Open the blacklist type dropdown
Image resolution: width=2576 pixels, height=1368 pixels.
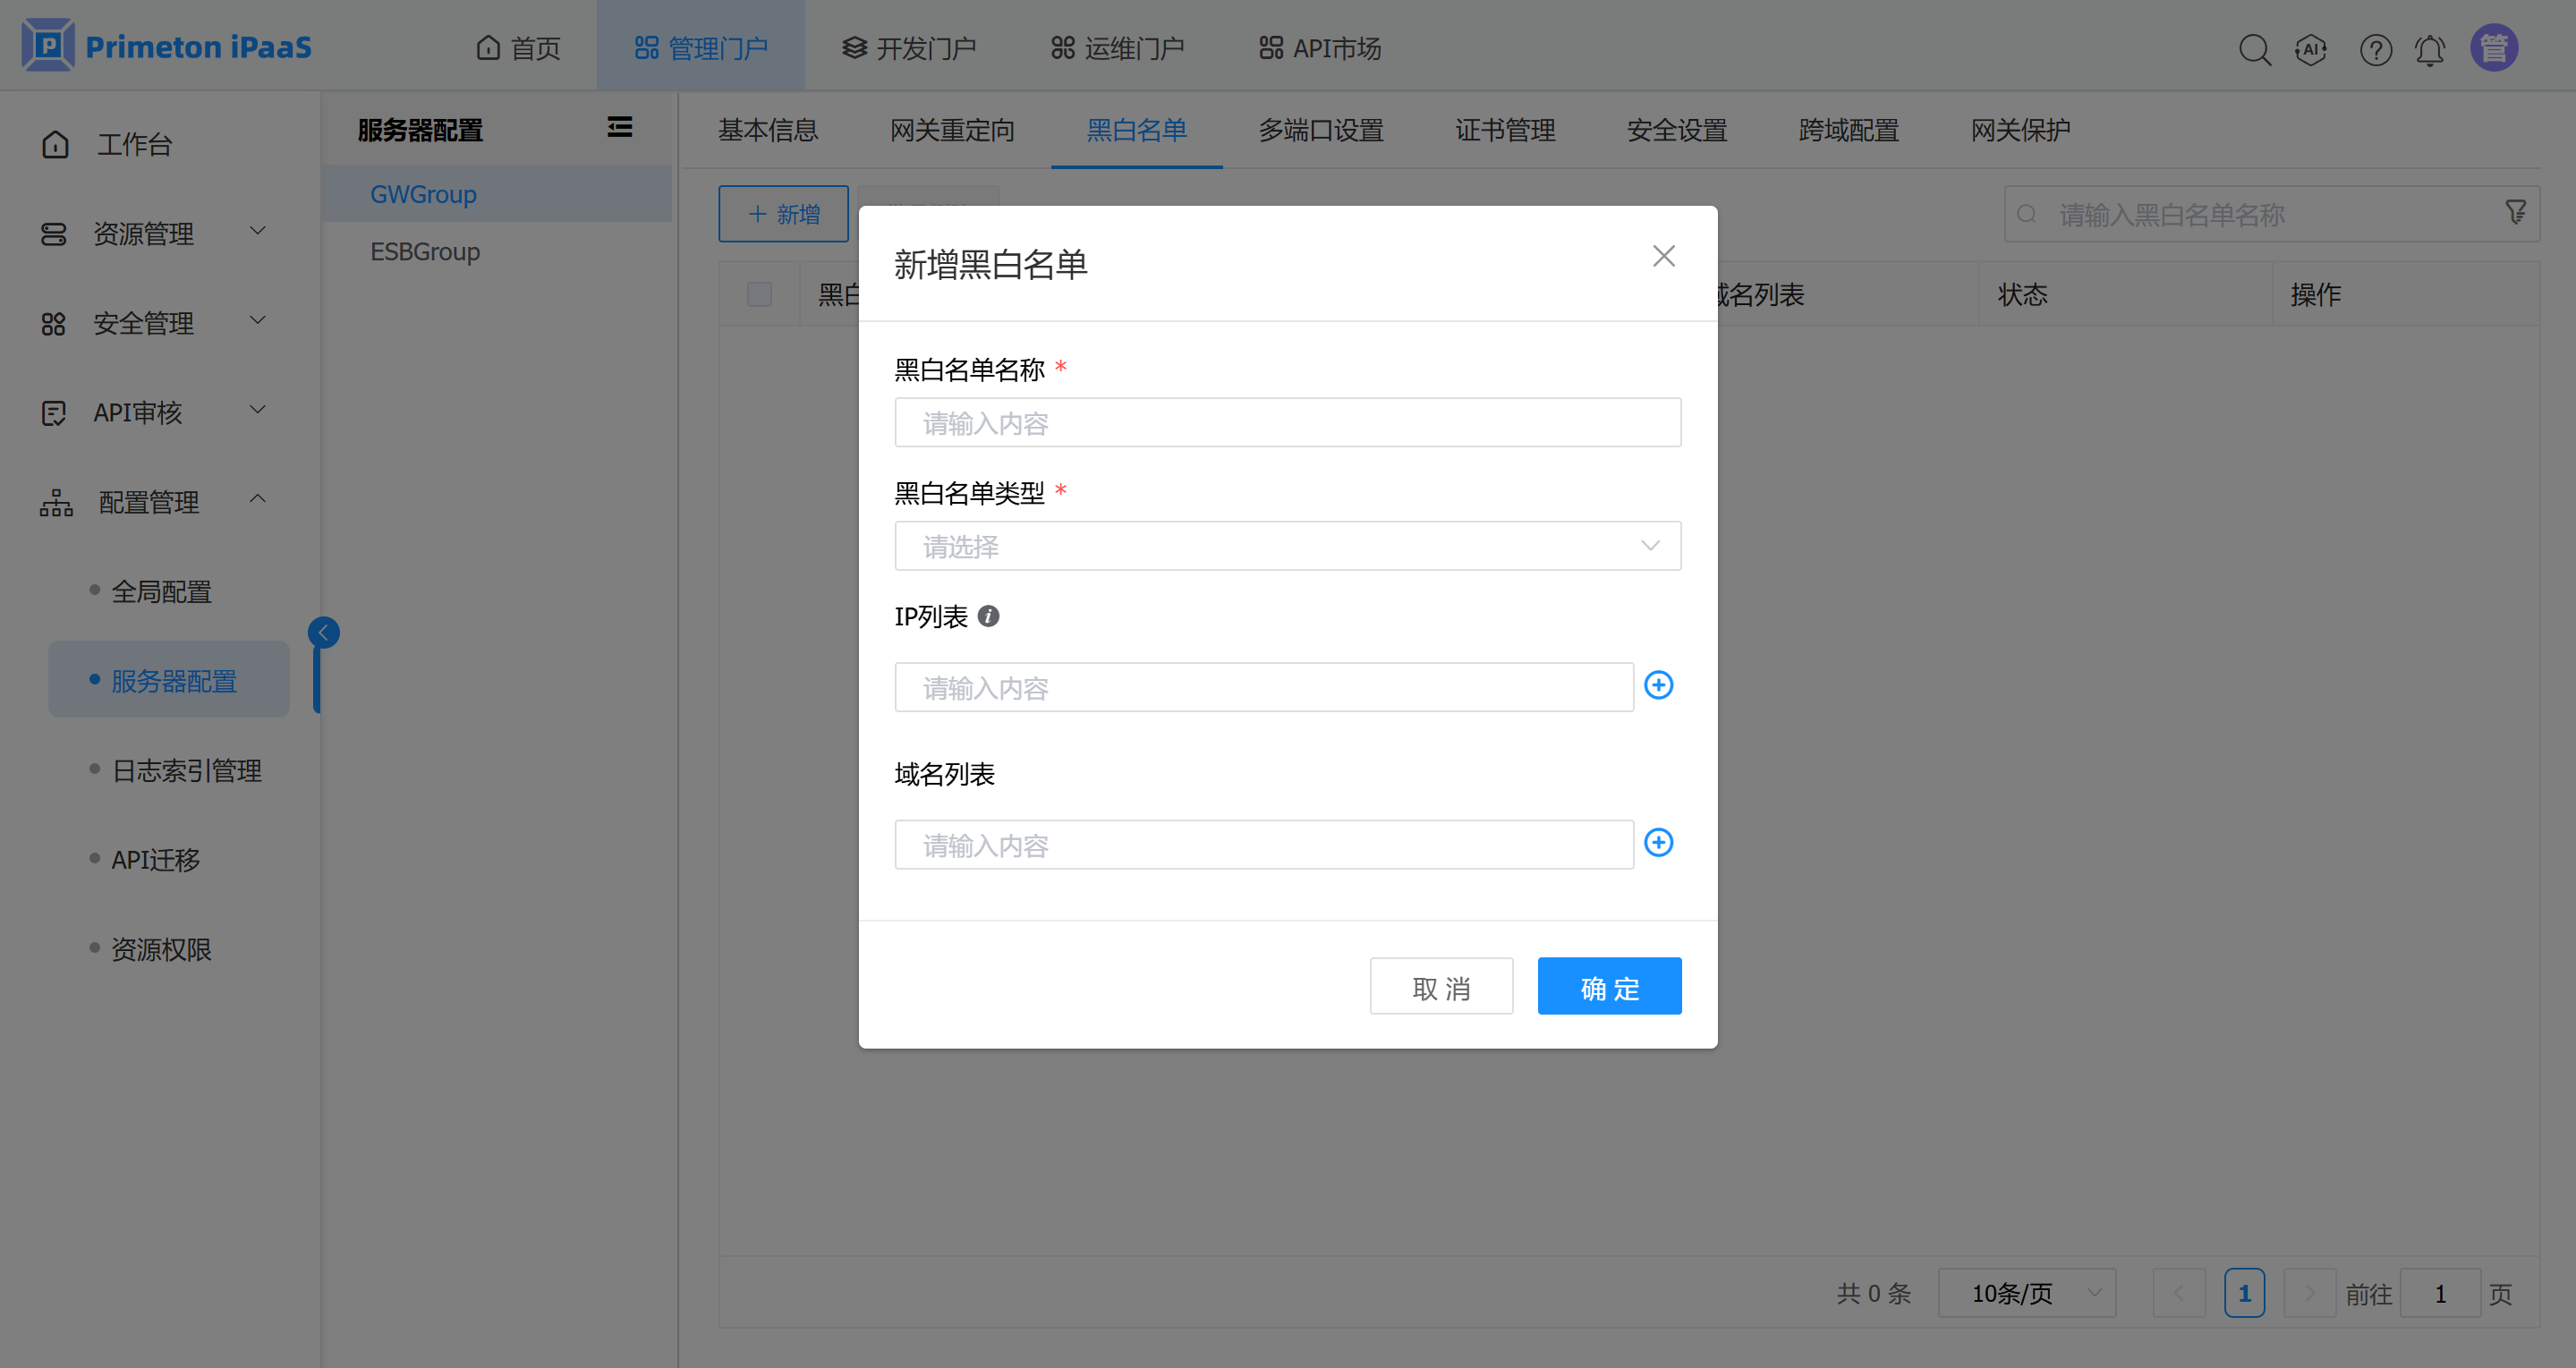point(1287,546)
